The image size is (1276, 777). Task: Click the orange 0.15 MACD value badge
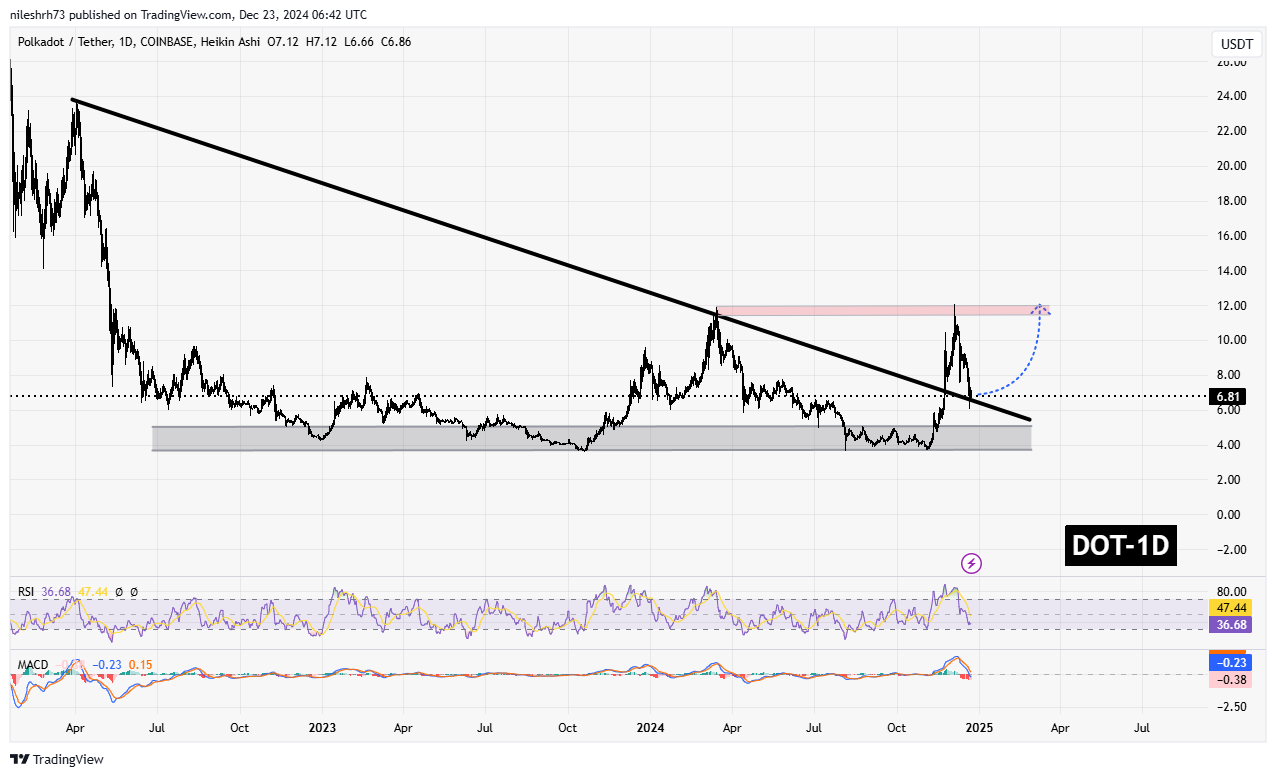(141, 664)
